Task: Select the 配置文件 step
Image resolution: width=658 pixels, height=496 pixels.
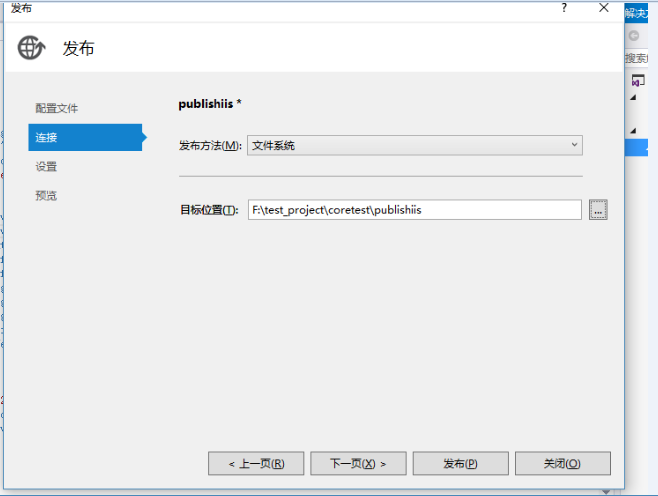Action: [57, 108]
